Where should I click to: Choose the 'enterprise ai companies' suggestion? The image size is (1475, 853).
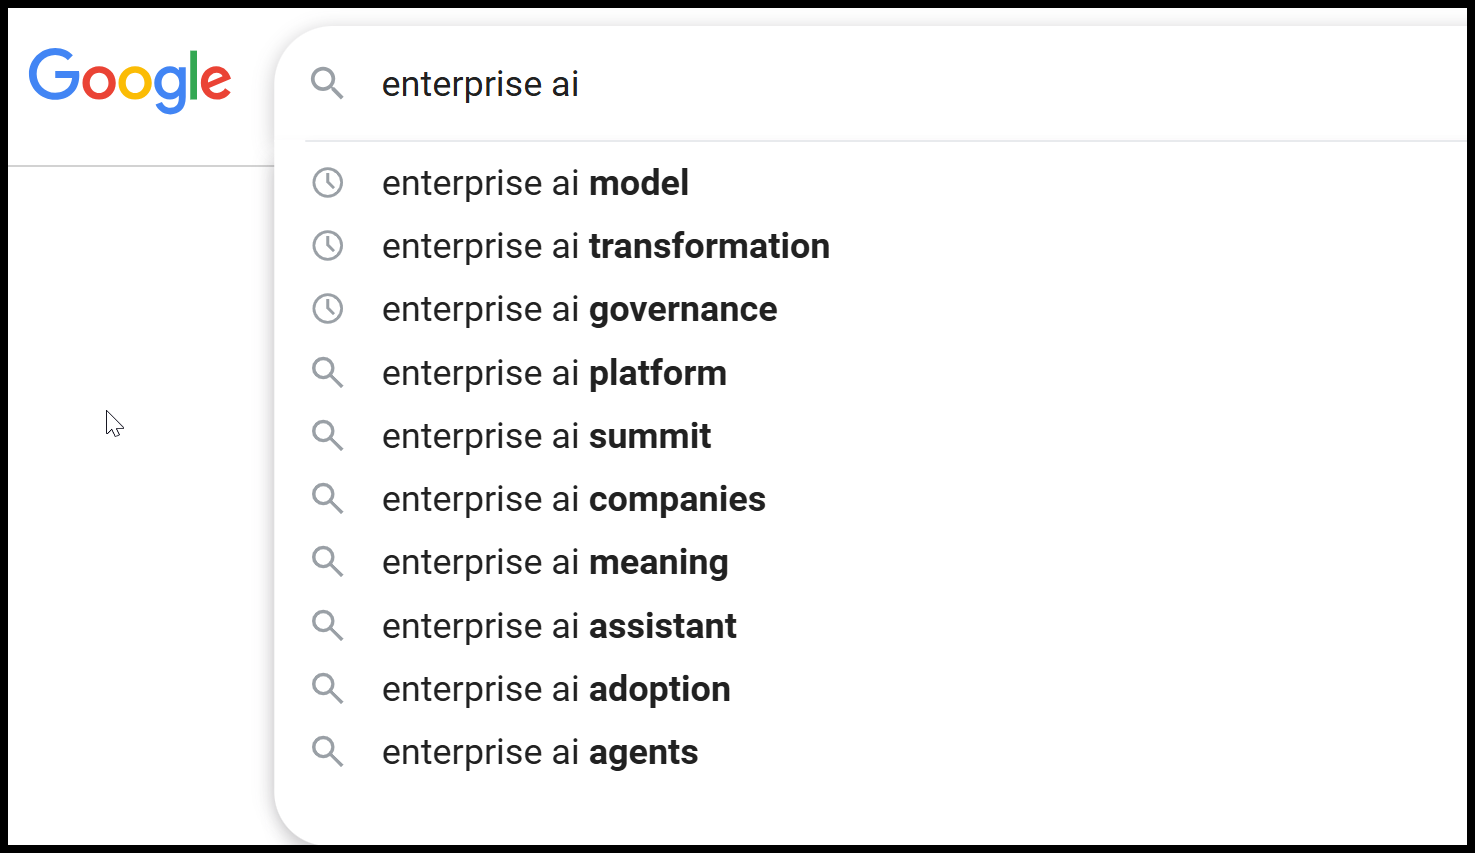tap(573, 499)
